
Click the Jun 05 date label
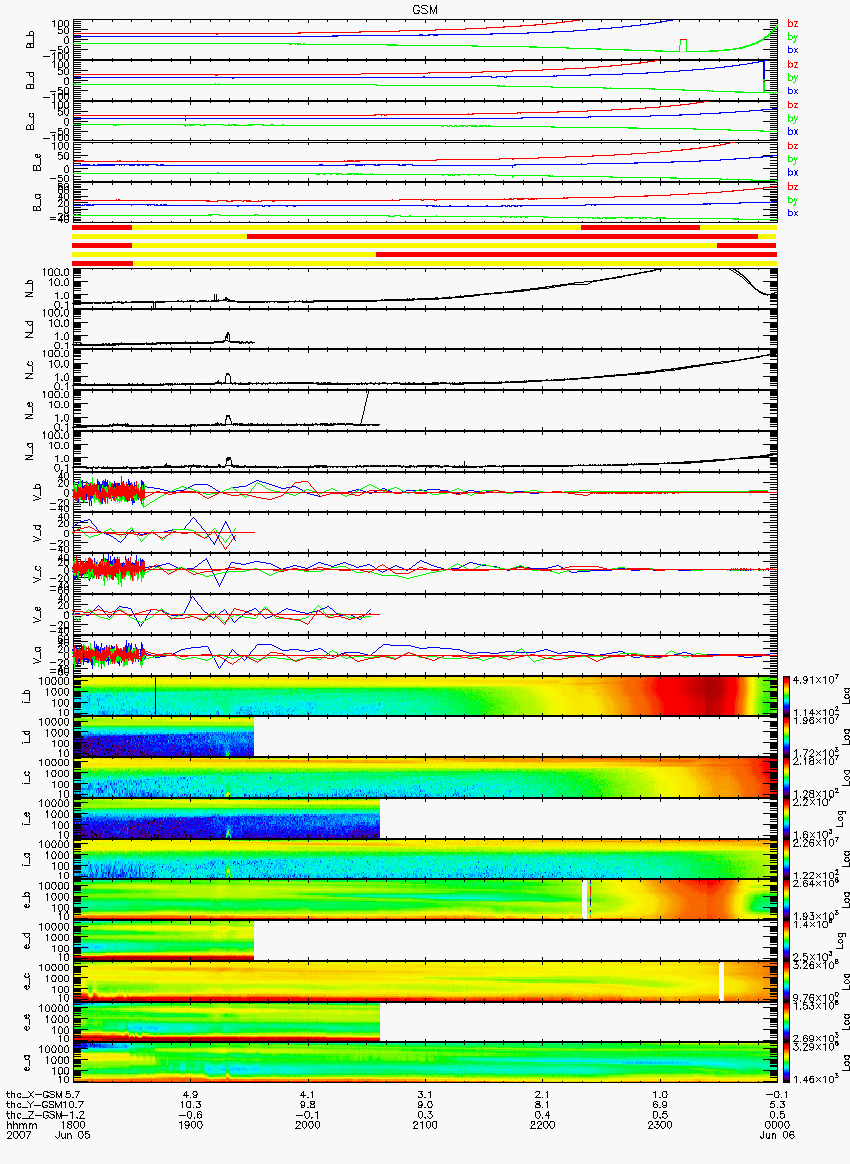pos(73,1135)
